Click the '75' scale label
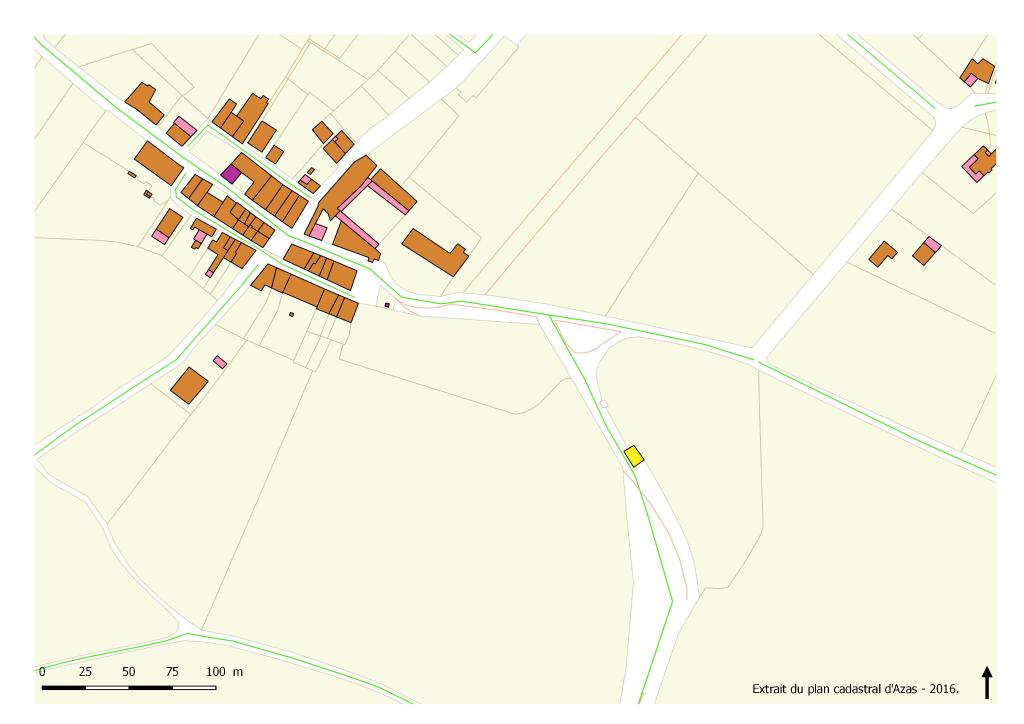 pos(172,672)
